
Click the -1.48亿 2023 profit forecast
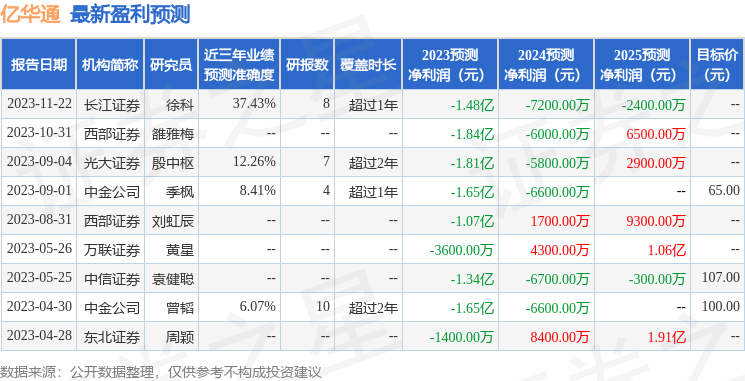pyautogui.click(x=472, y=105)
